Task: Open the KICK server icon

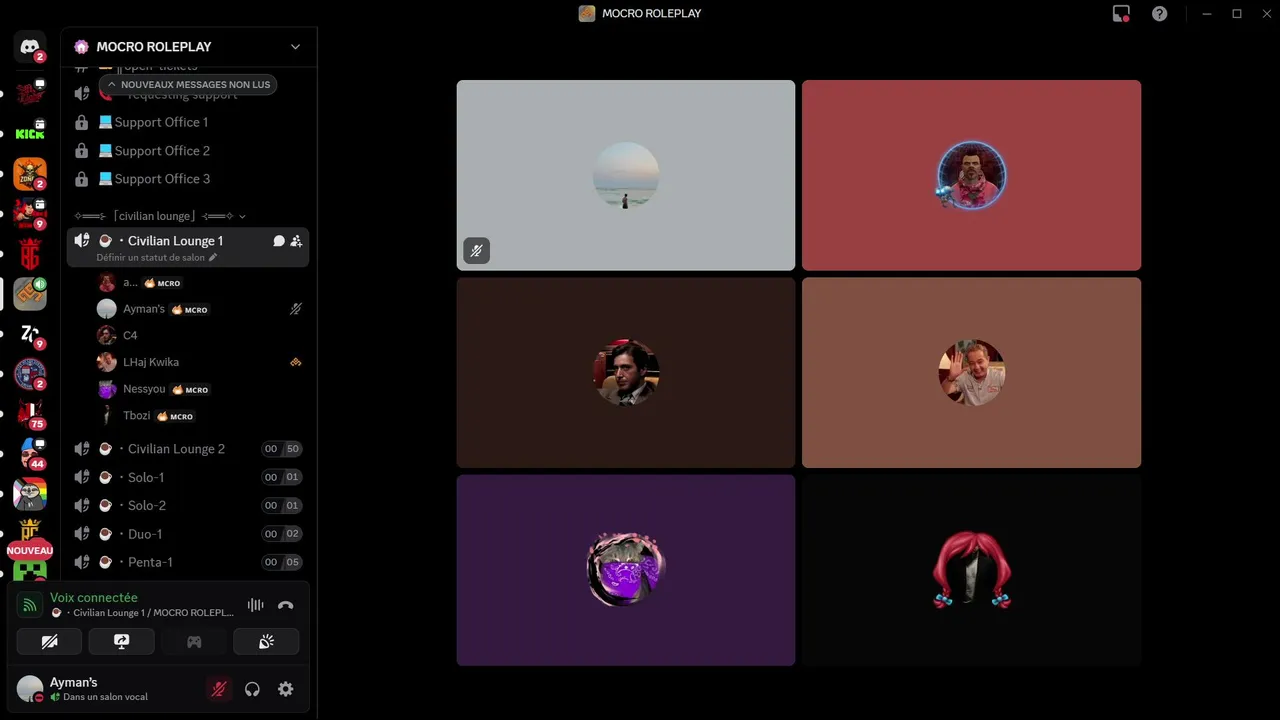Action: coord(30,134)
